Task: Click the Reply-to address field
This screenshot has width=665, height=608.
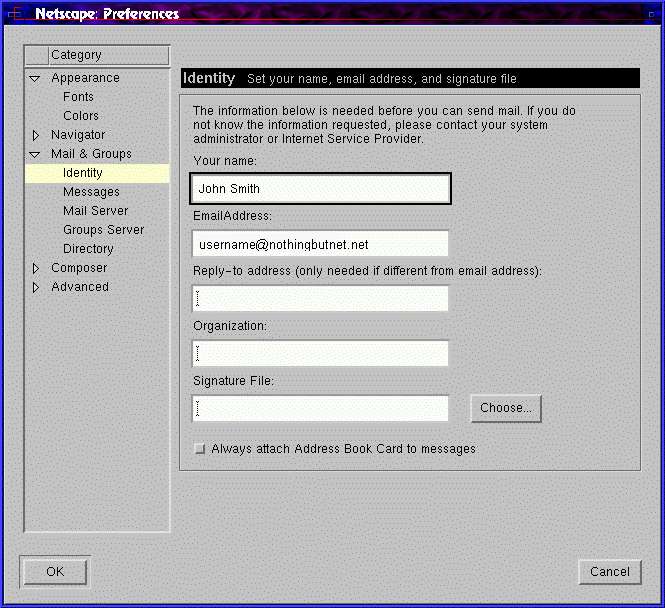Action: pyautogui.click(x=320, y=298)
